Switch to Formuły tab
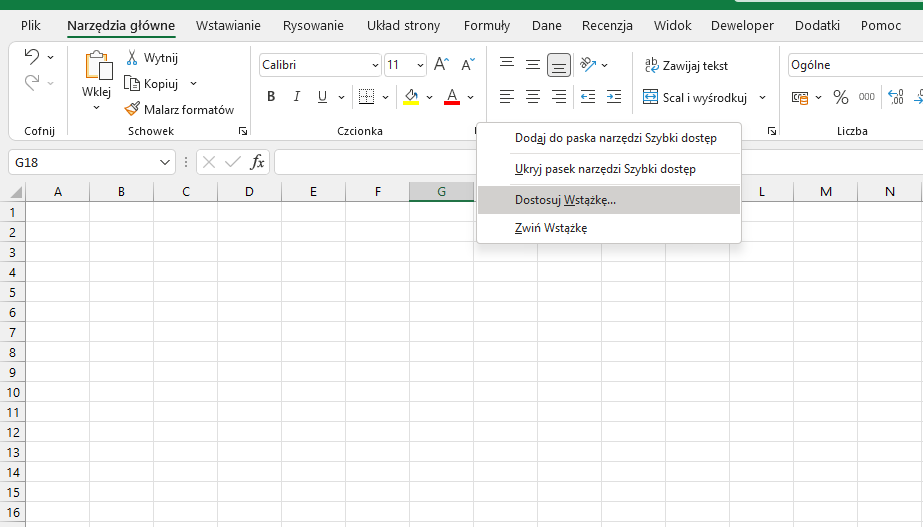 click(487, 25)
